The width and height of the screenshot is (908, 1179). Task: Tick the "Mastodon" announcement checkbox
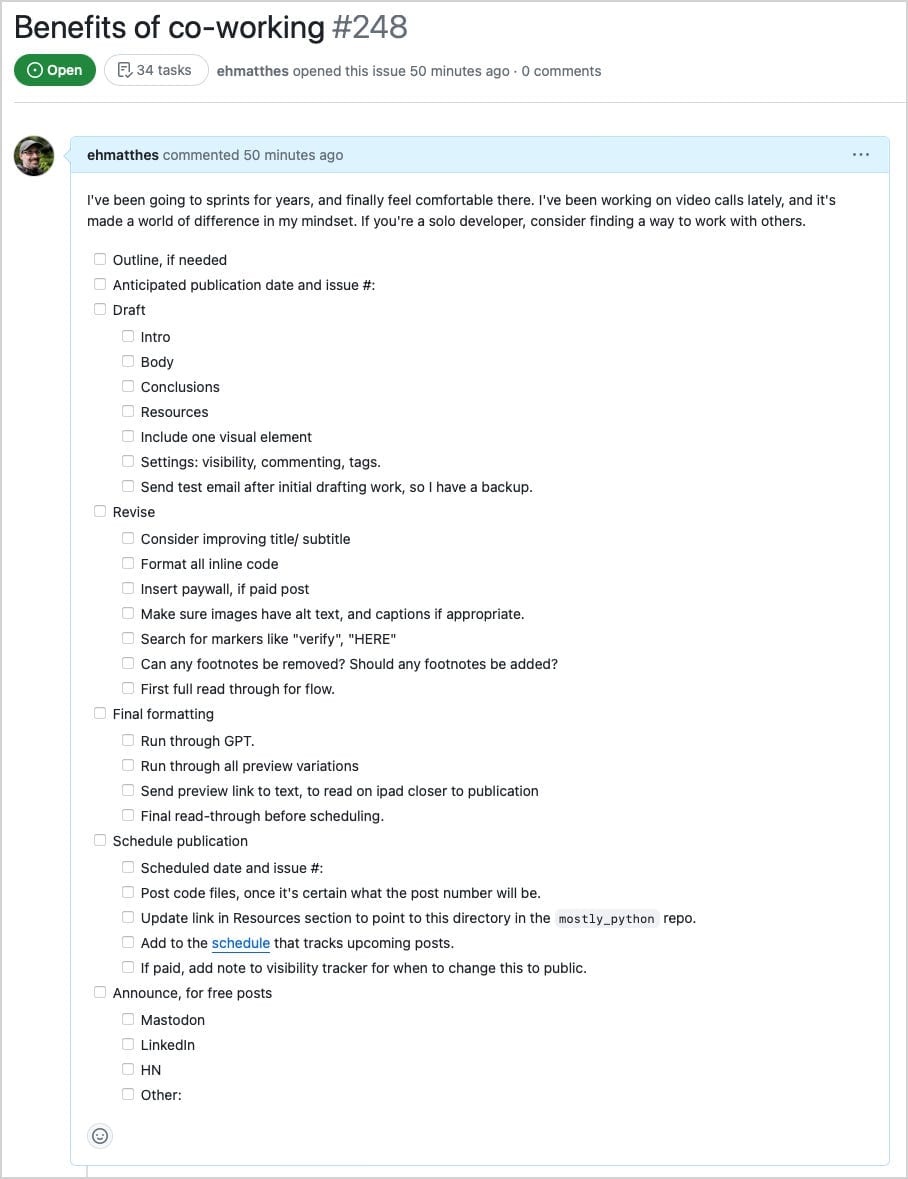[x=127, y=1018]
